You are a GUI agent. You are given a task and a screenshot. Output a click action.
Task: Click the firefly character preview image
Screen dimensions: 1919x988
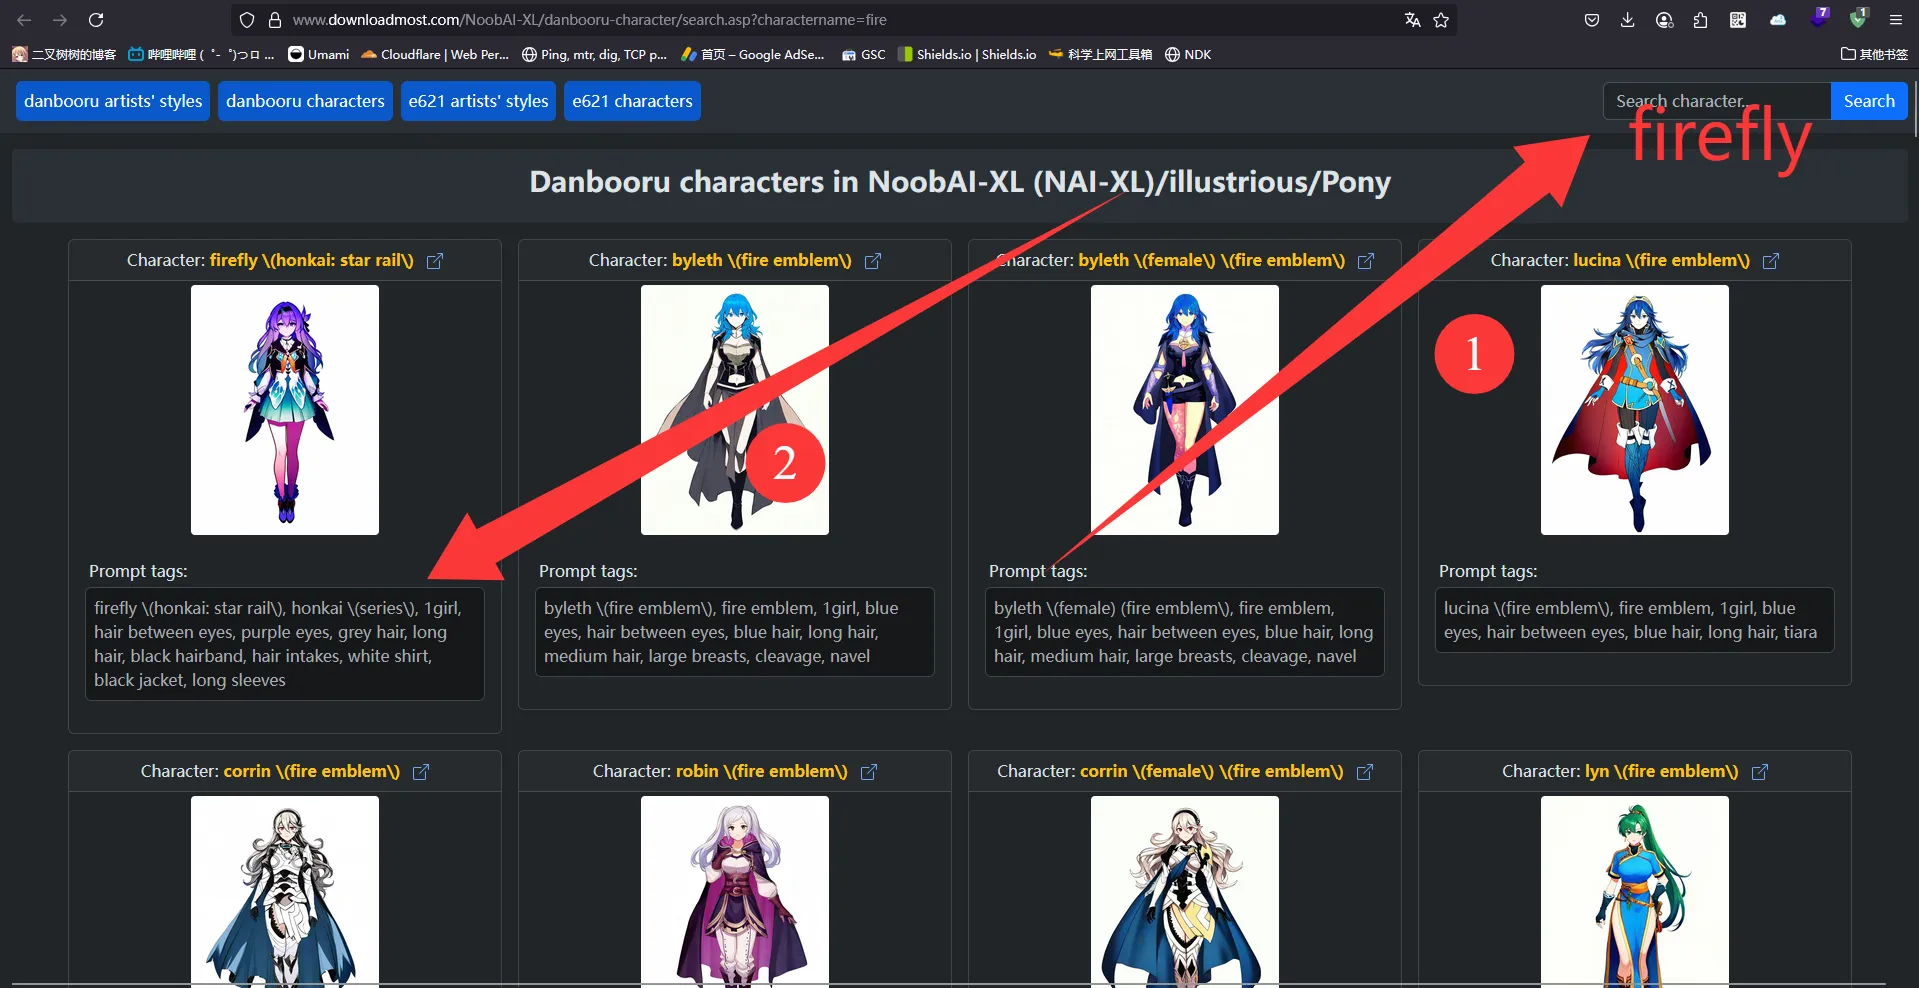[x=285, y=410]
